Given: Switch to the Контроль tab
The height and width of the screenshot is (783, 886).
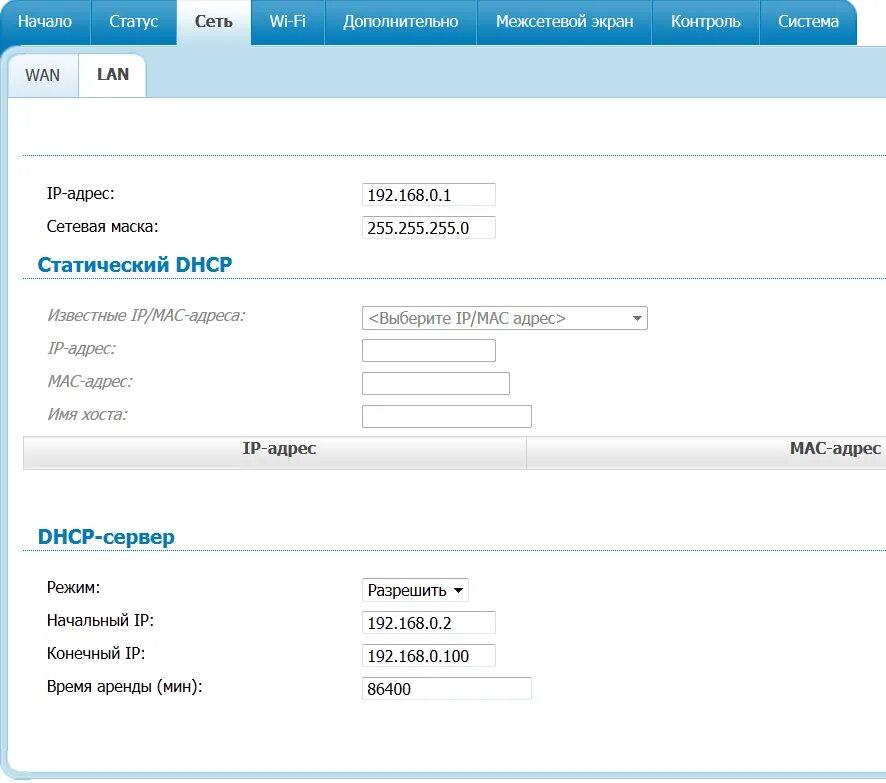Looking at the screenshot, I should 706,22.
